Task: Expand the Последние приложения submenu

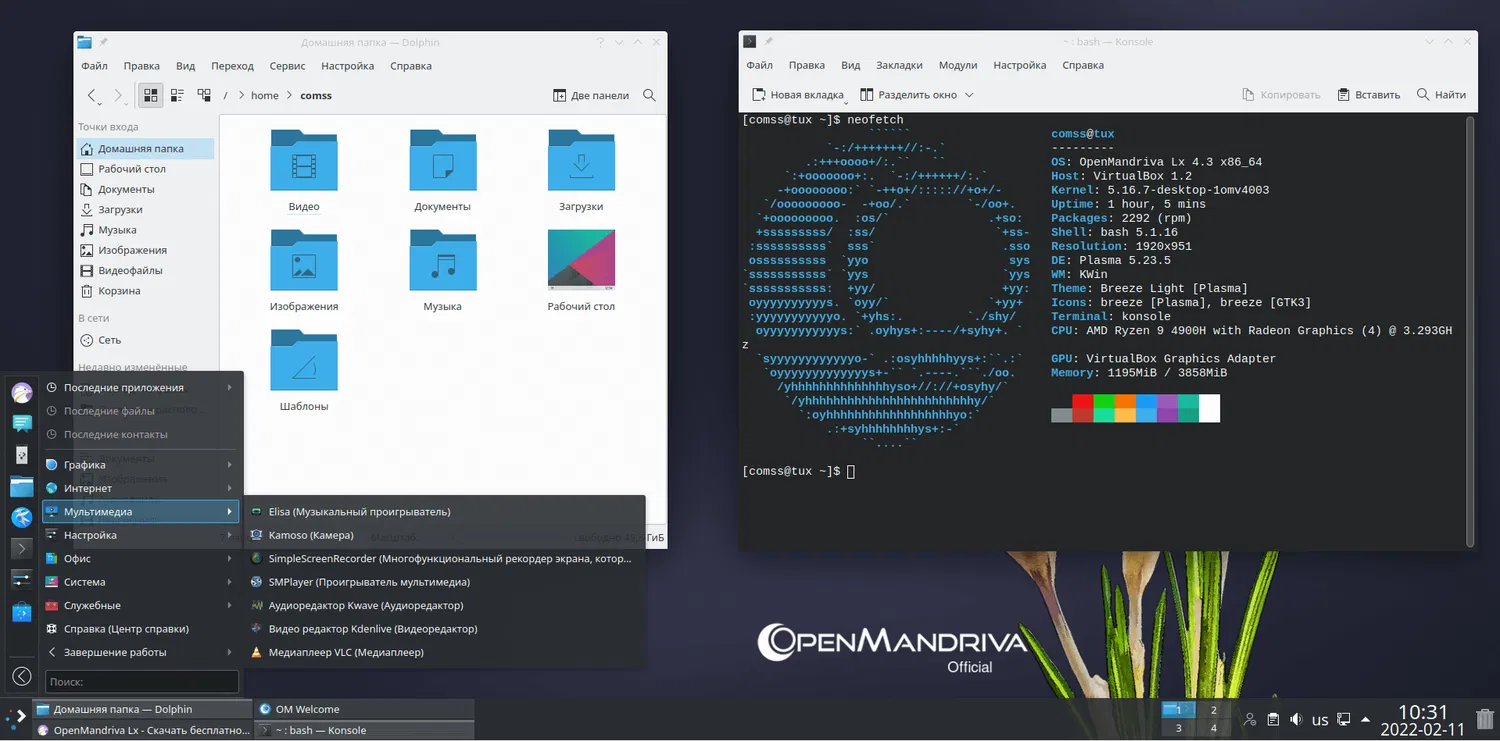Action: point(141,387)
